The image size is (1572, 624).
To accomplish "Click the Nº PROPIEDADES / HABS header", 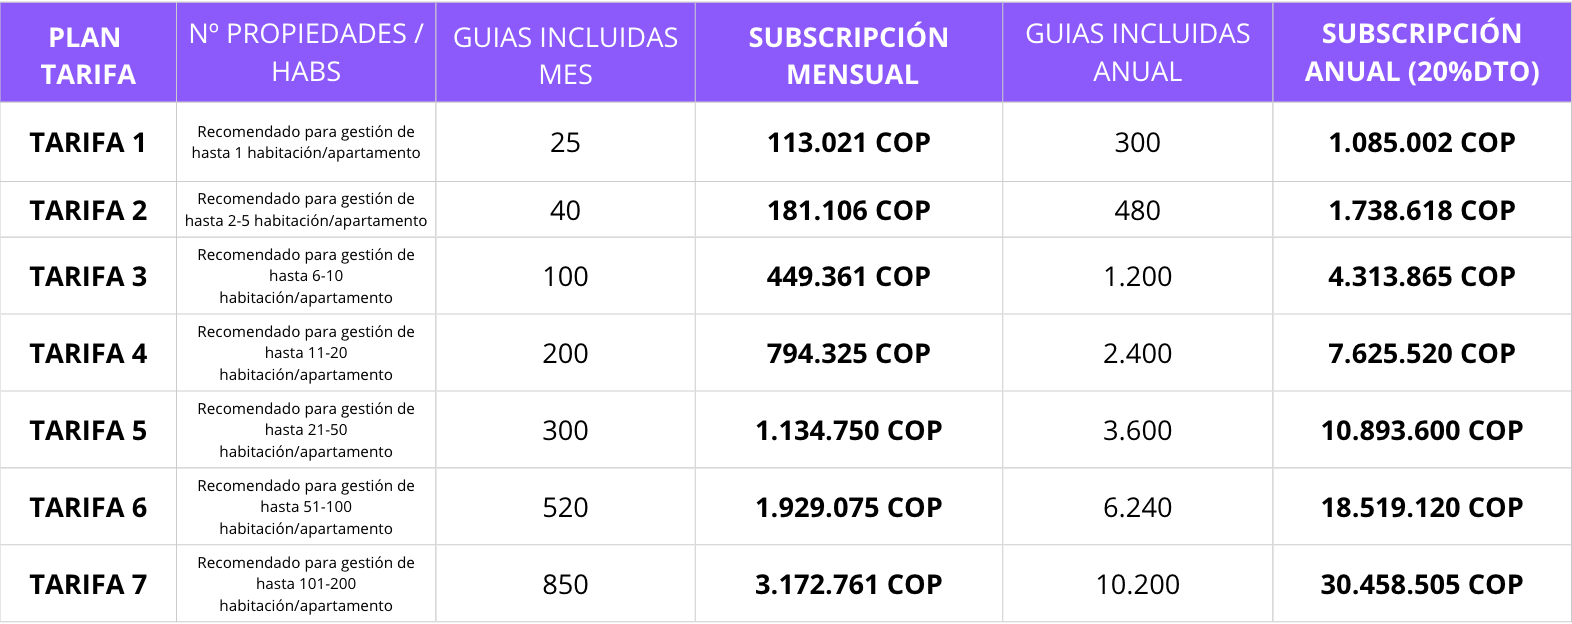I will (x=306, y=53).
